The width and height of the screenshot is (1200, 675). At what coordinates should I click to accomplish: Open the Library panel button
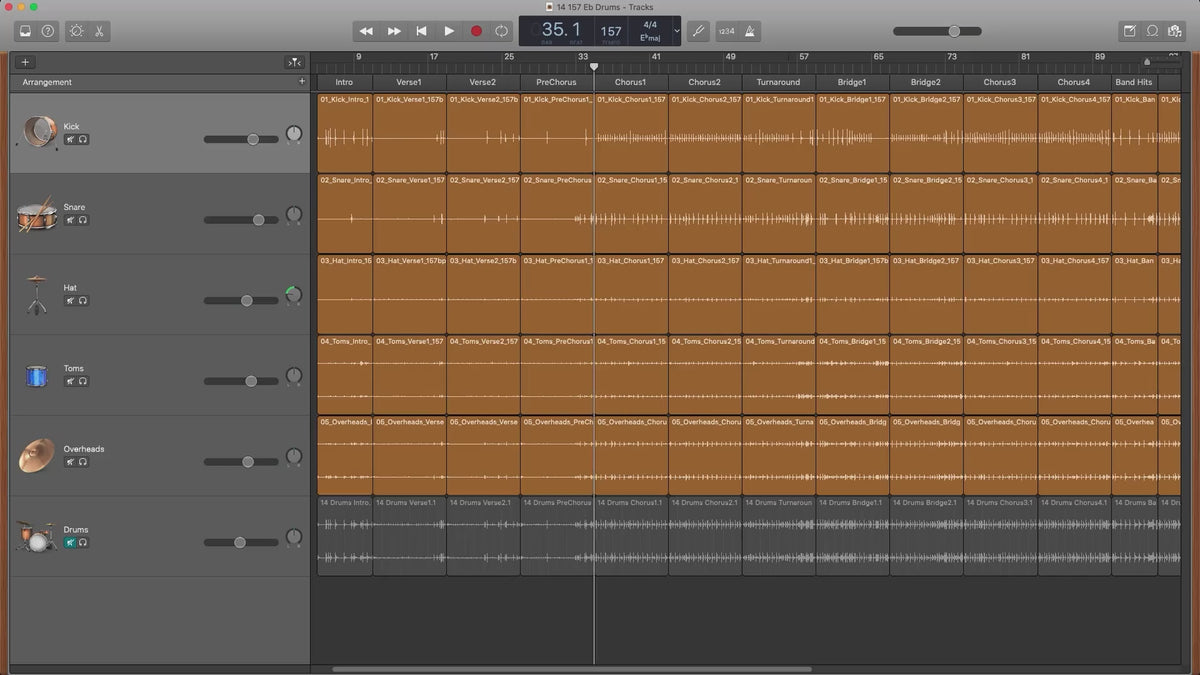coord(25,31)
